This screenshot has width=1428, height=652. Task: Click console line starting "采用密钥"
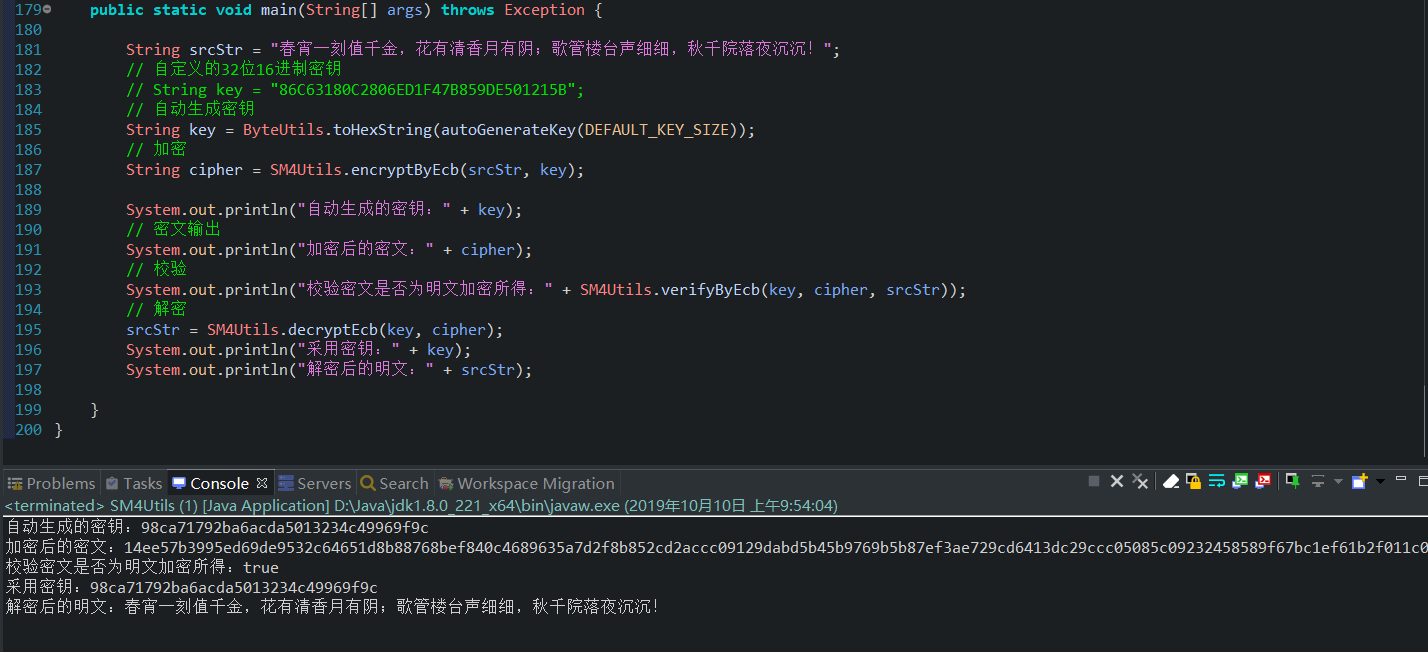pos(192,587)
